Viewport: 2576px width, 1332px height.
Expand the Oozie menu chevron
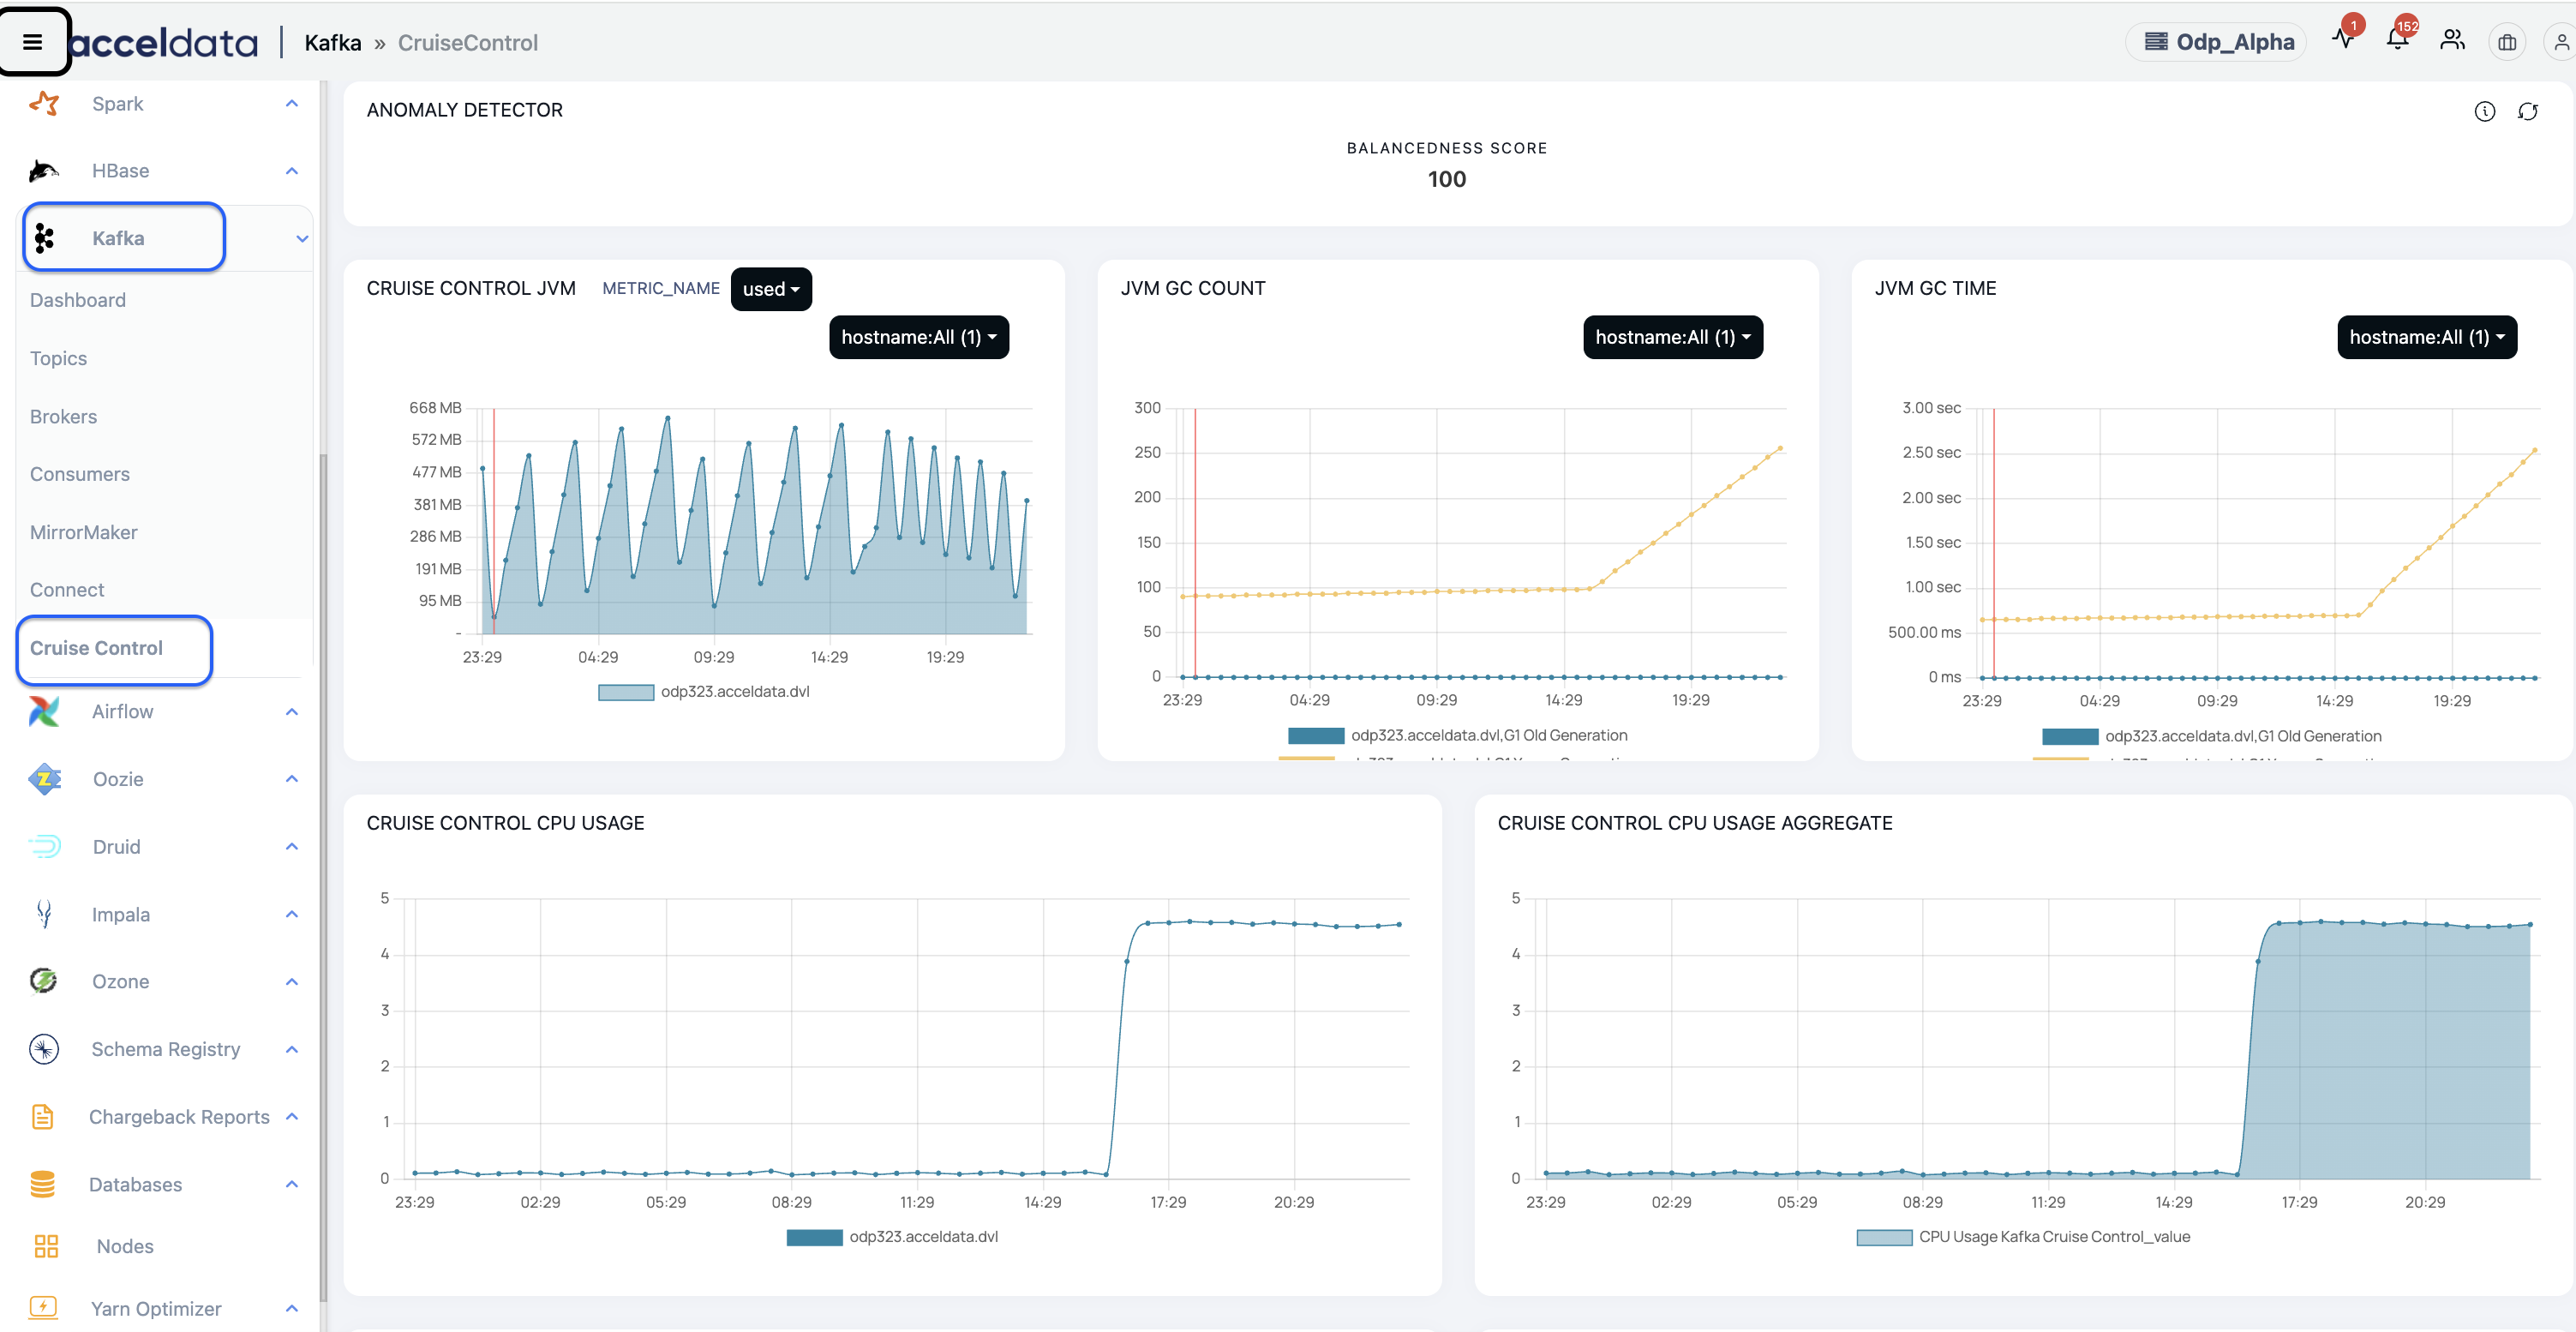coord(292,779)
